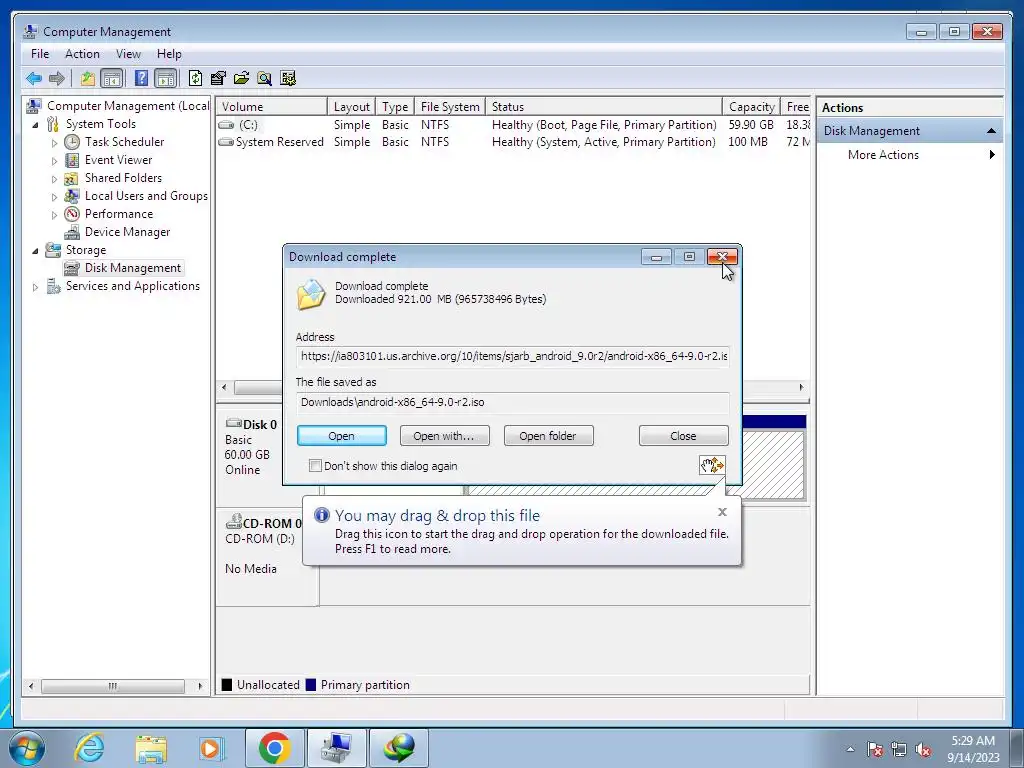Switch to Google Chrome in the taskbar
This screenshot has height=768, width=1024.
click(x=274, y=748)
